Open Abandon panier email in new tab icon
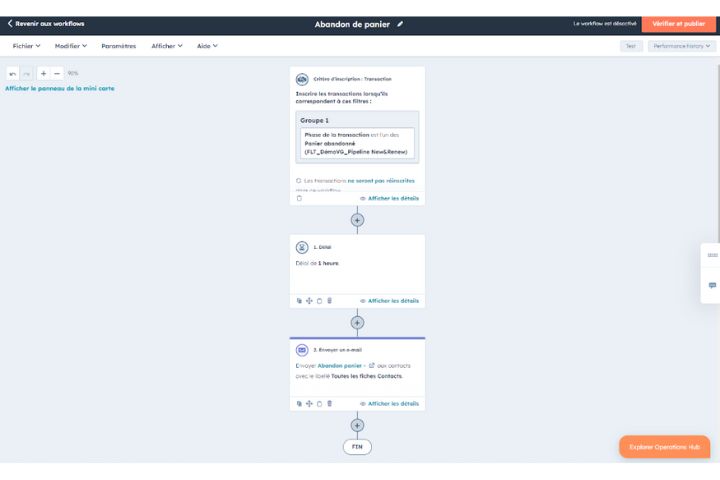 (371, 366)
